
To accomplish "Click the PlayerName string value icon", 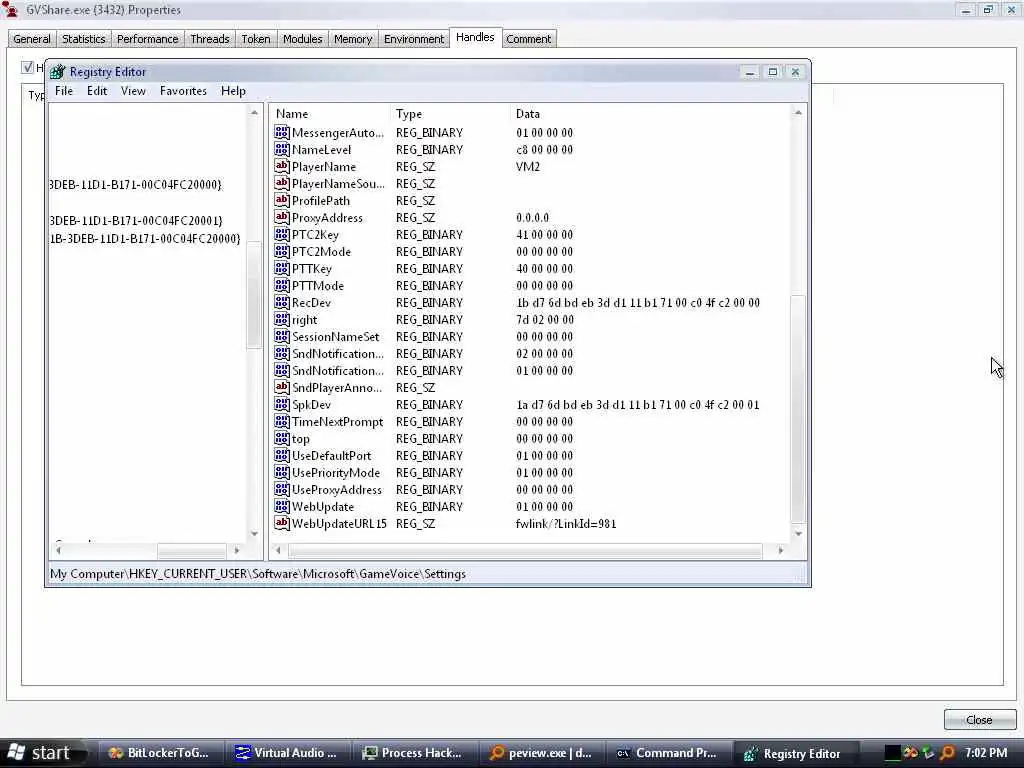I will (x=281, y=167).
